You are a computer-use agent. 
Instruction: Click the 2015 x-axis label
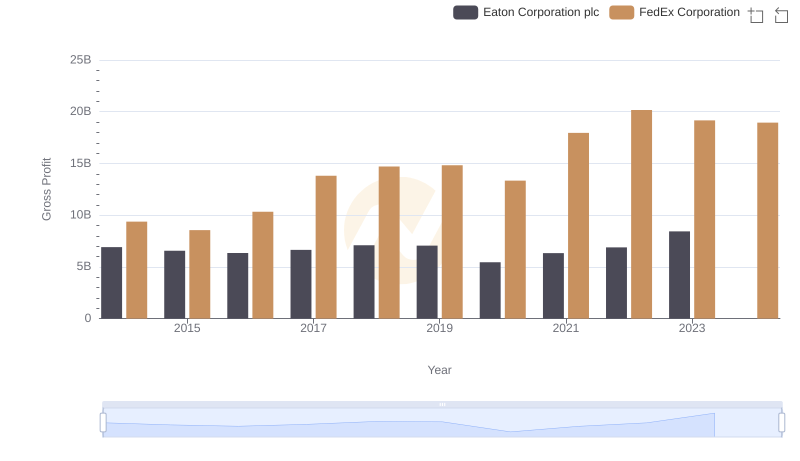[187, 328]
